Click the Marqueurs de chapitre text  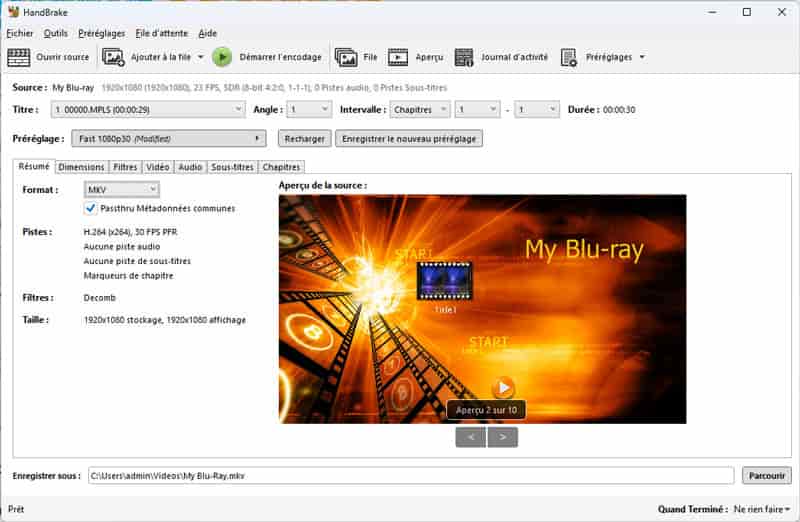pos(129,276)
